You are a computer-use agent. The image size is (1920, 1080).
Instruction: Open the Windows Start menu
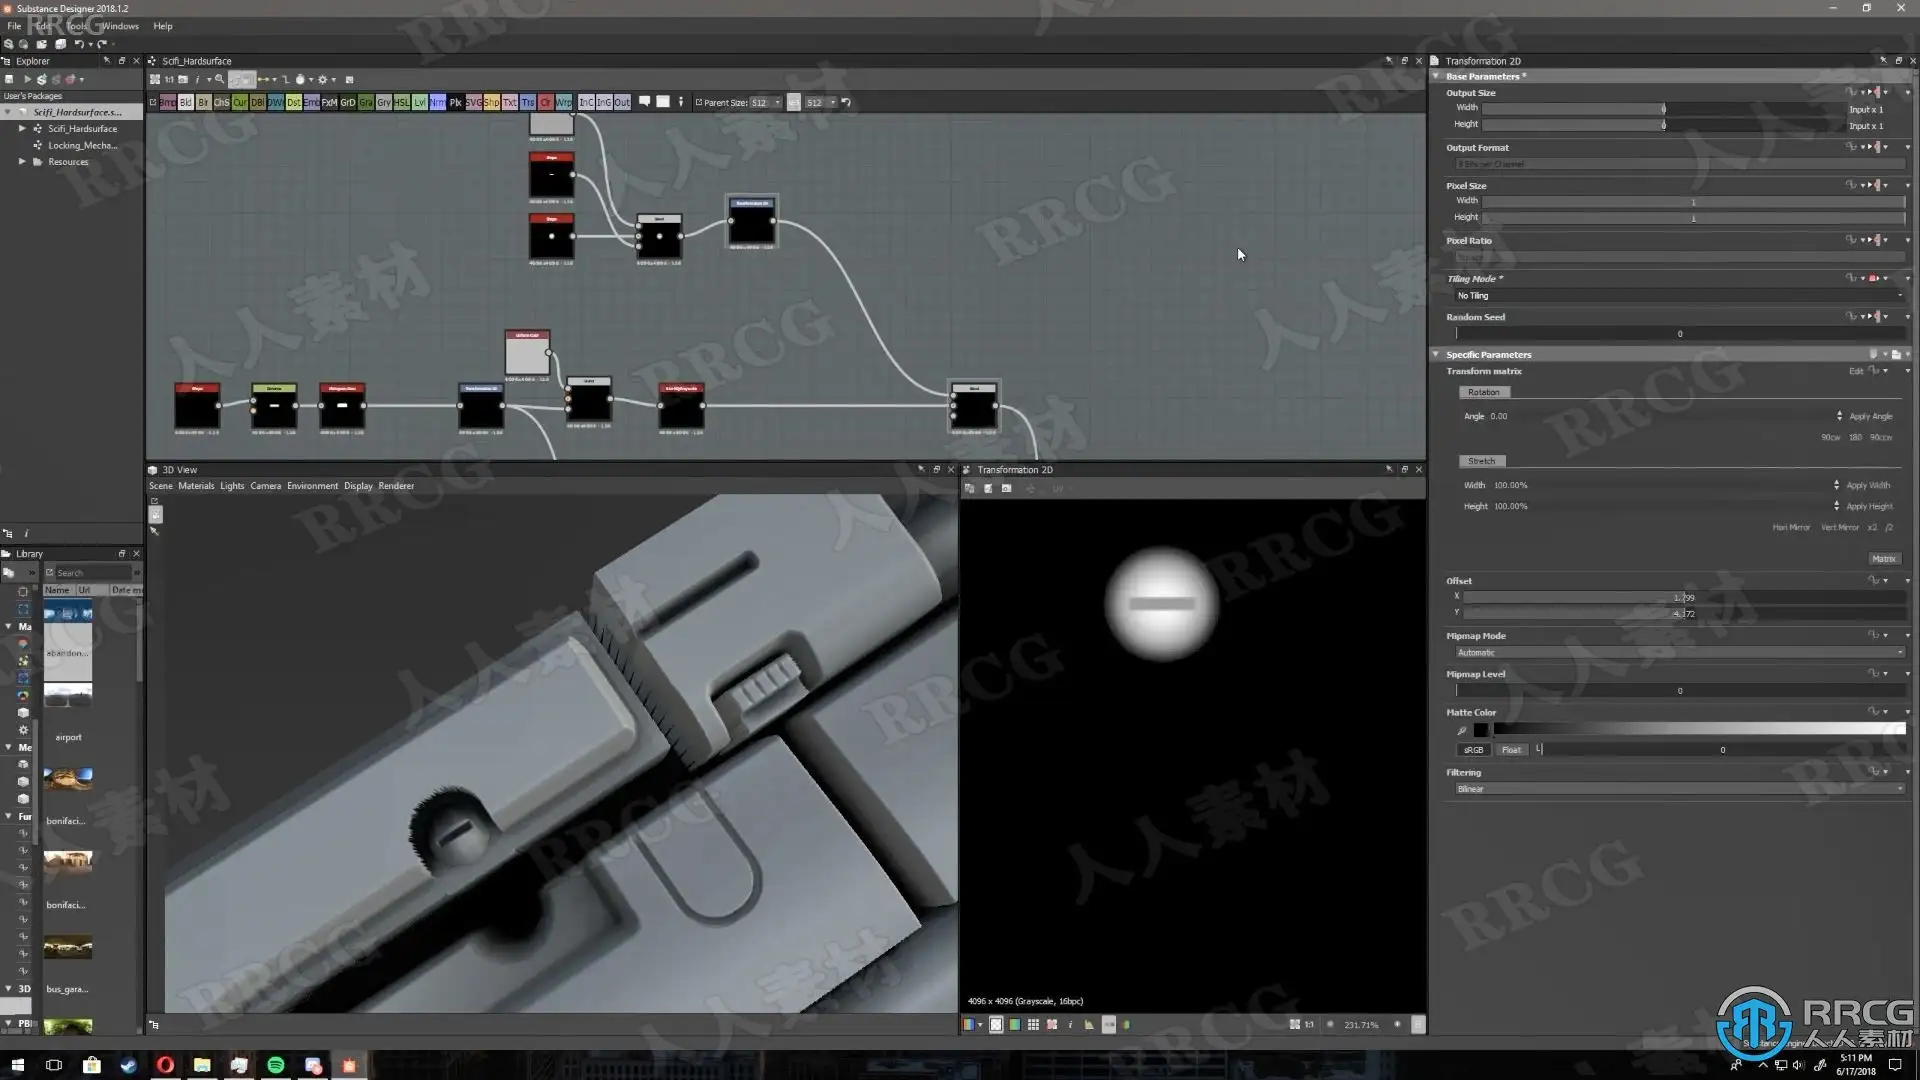(17, 1065)
